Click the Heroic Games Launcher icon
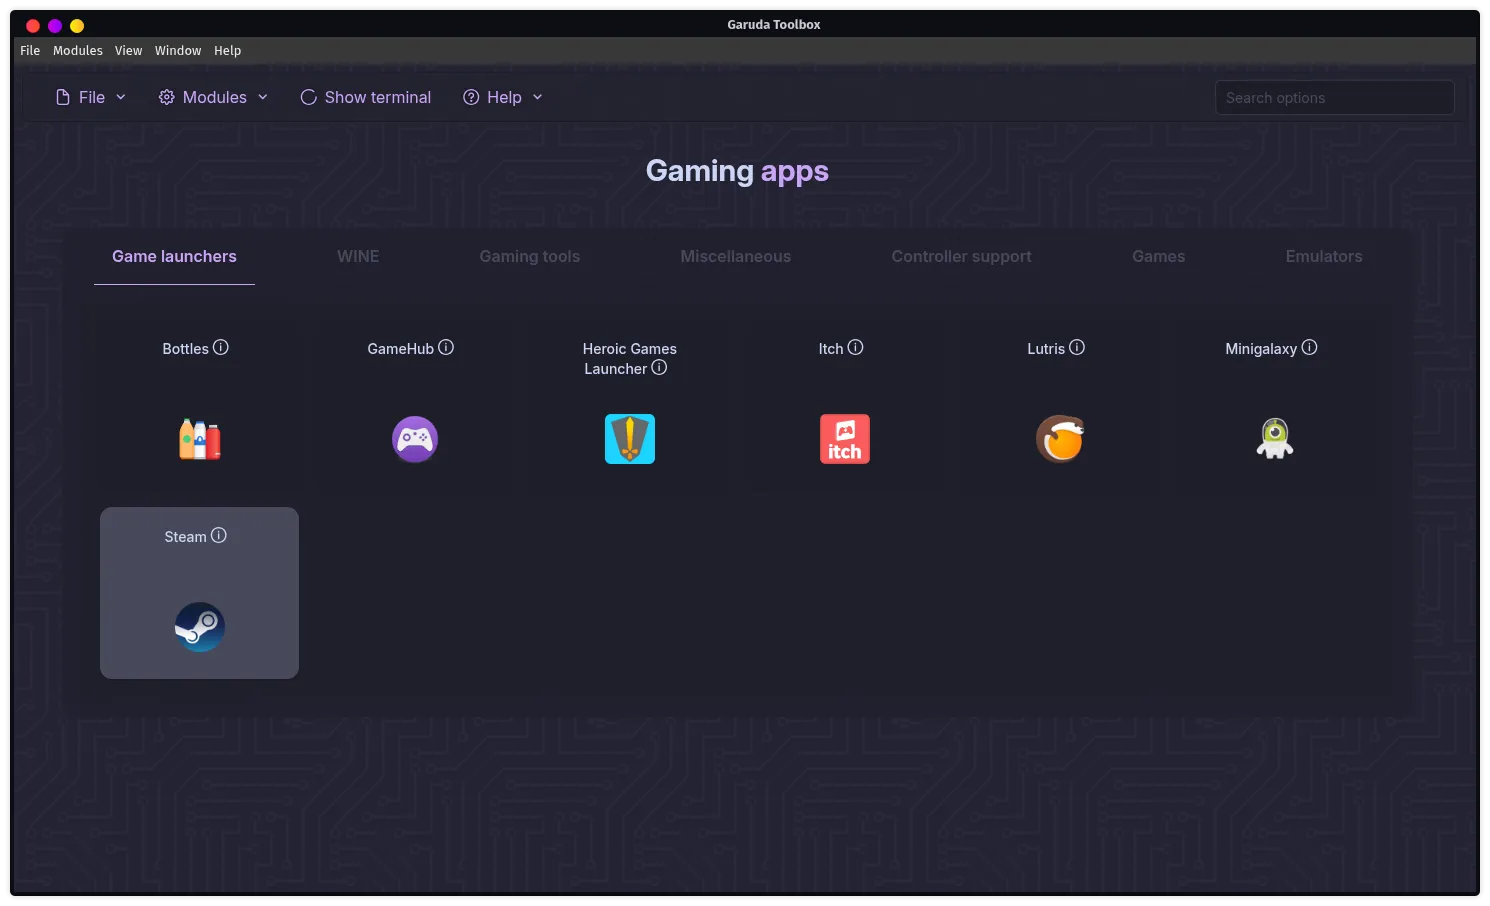 pos(630,439)
